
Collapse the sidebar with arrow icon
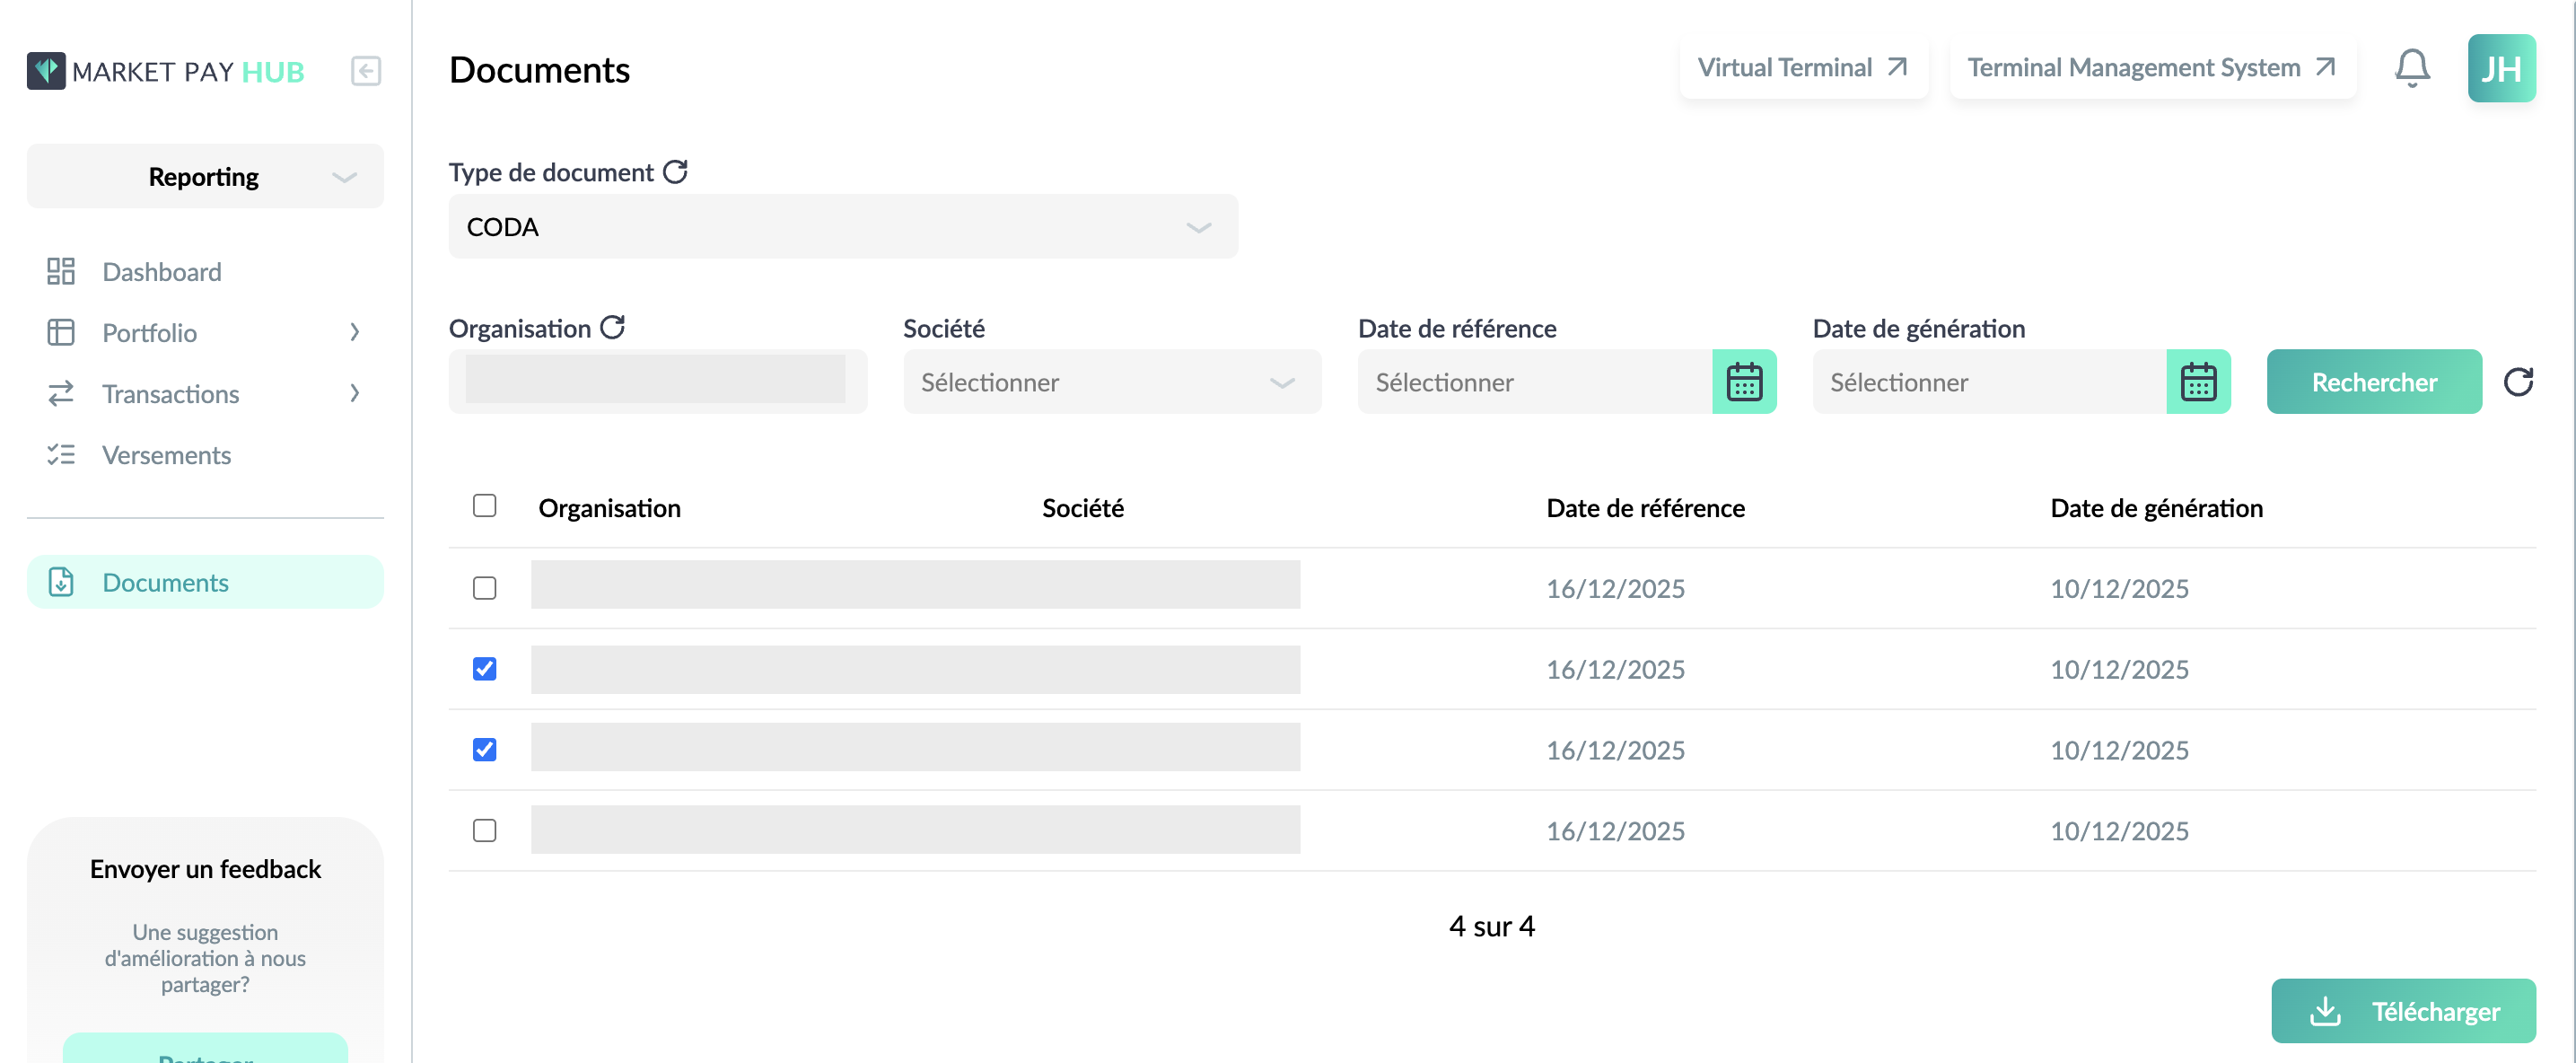click(x=366, y=71)
